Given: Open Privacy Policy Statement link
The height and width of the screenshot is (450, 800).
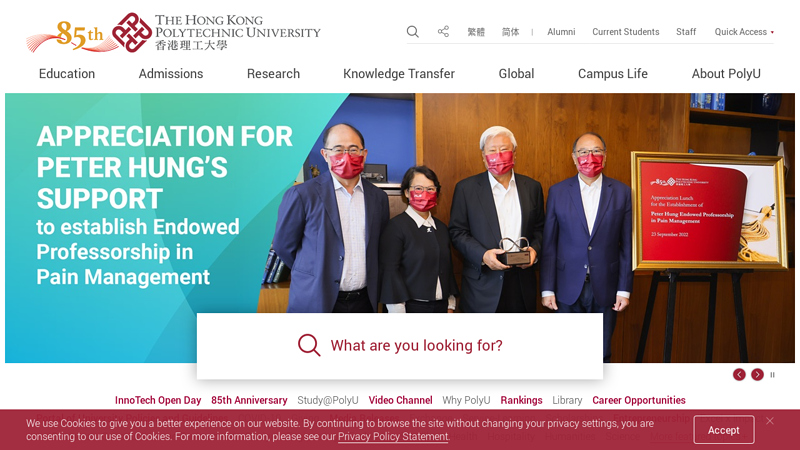Looking at the screenshot, I should tap(393, 437).
